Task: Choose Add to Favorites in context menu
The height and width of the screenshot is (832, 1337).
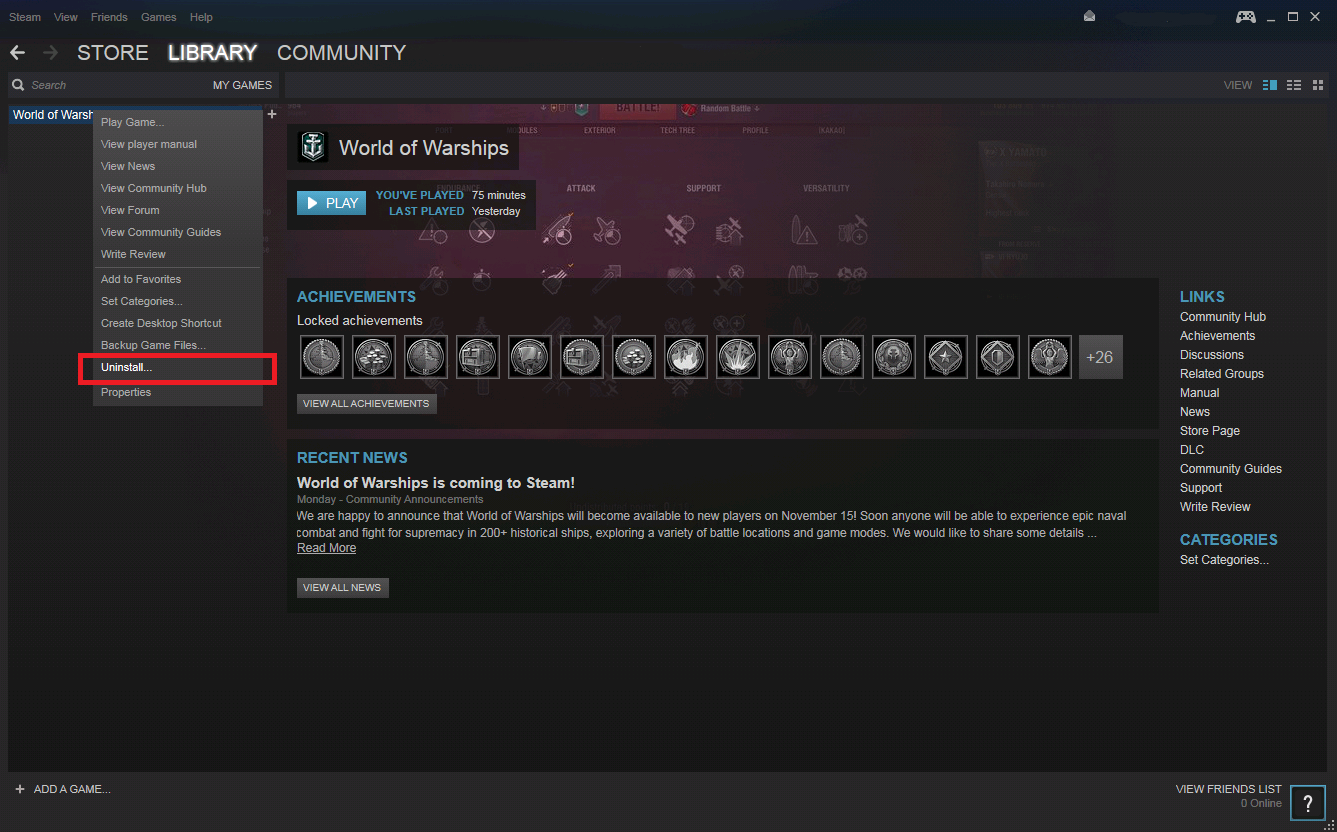Action: click(x=178, y=279)
